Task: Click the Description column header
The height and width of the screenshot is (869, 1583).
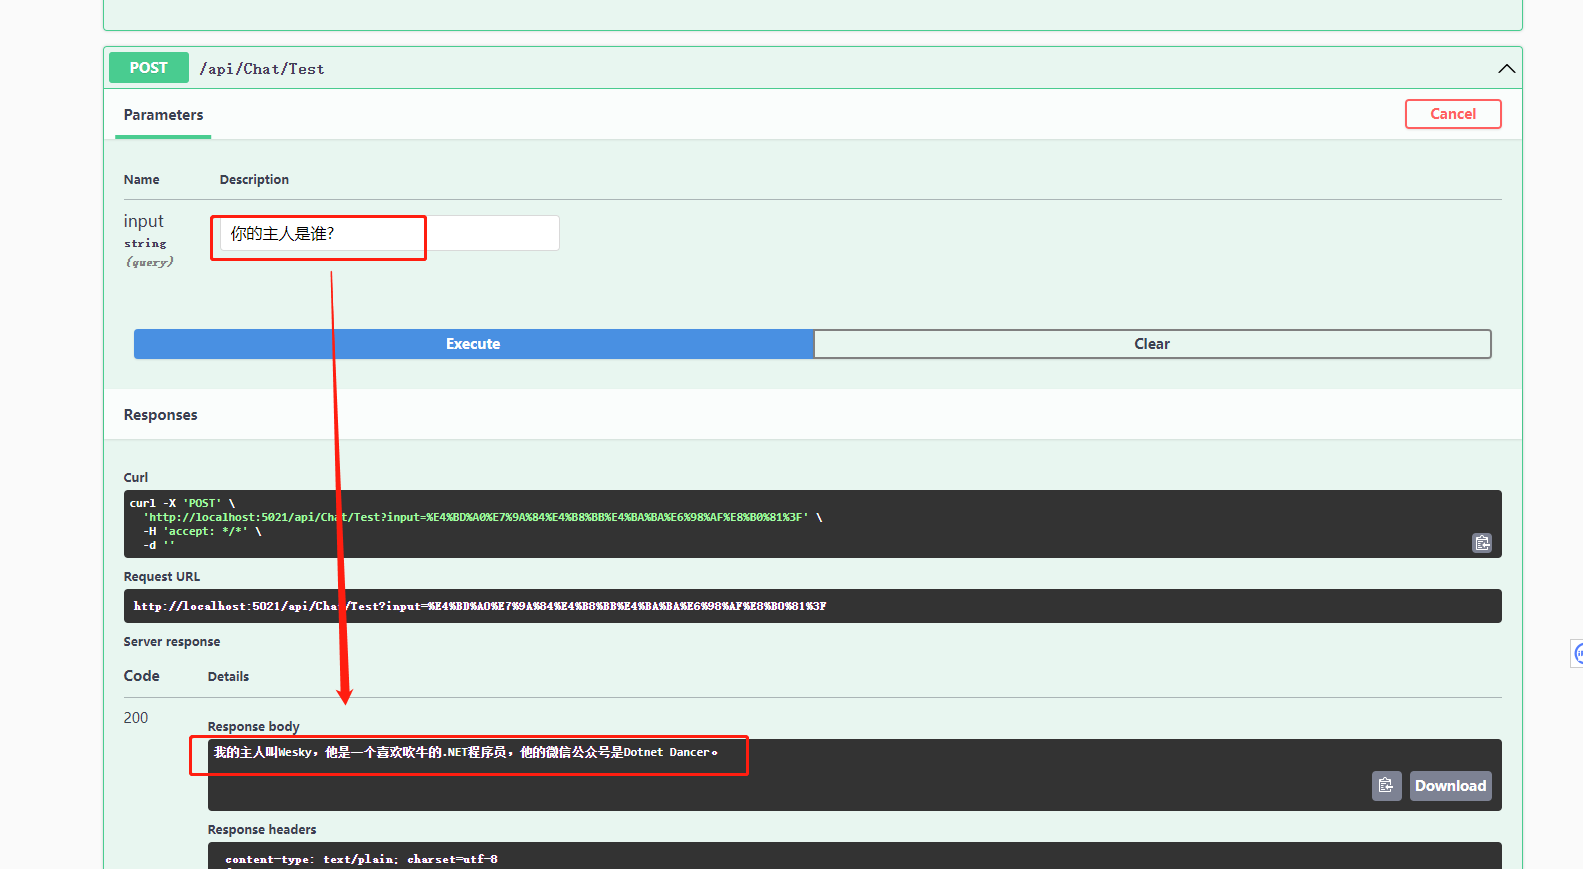Action: pyautogui.click(x=254, y=180)
